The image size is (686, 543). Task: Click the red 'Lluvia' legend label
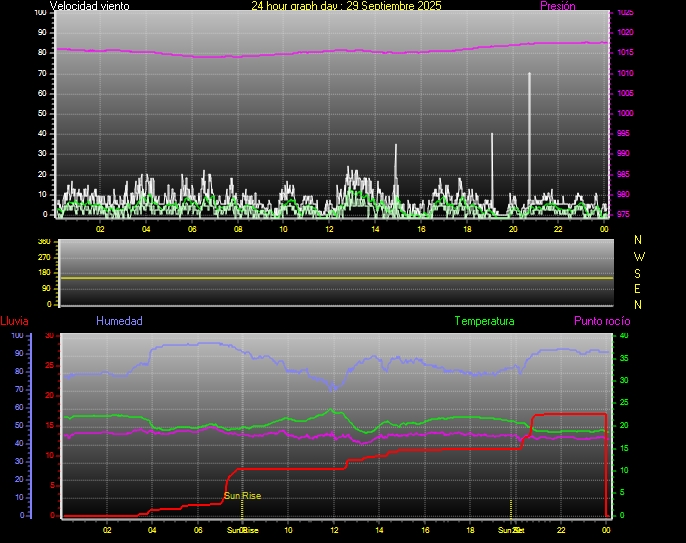coord(14,321)
